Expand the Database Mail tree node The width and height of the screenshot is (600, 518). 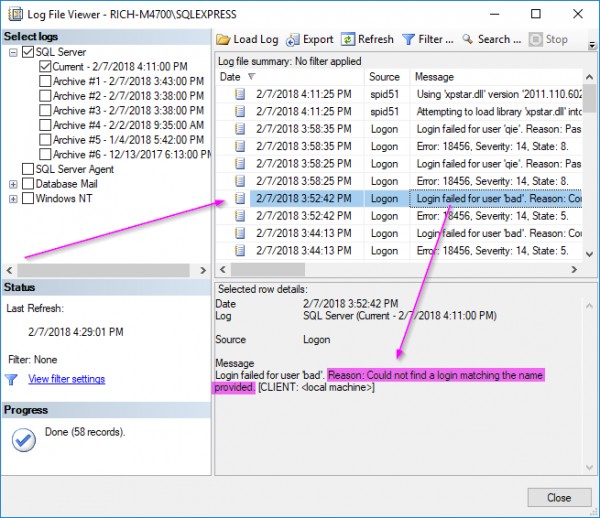pyautogui.click(x=13, y=184)
